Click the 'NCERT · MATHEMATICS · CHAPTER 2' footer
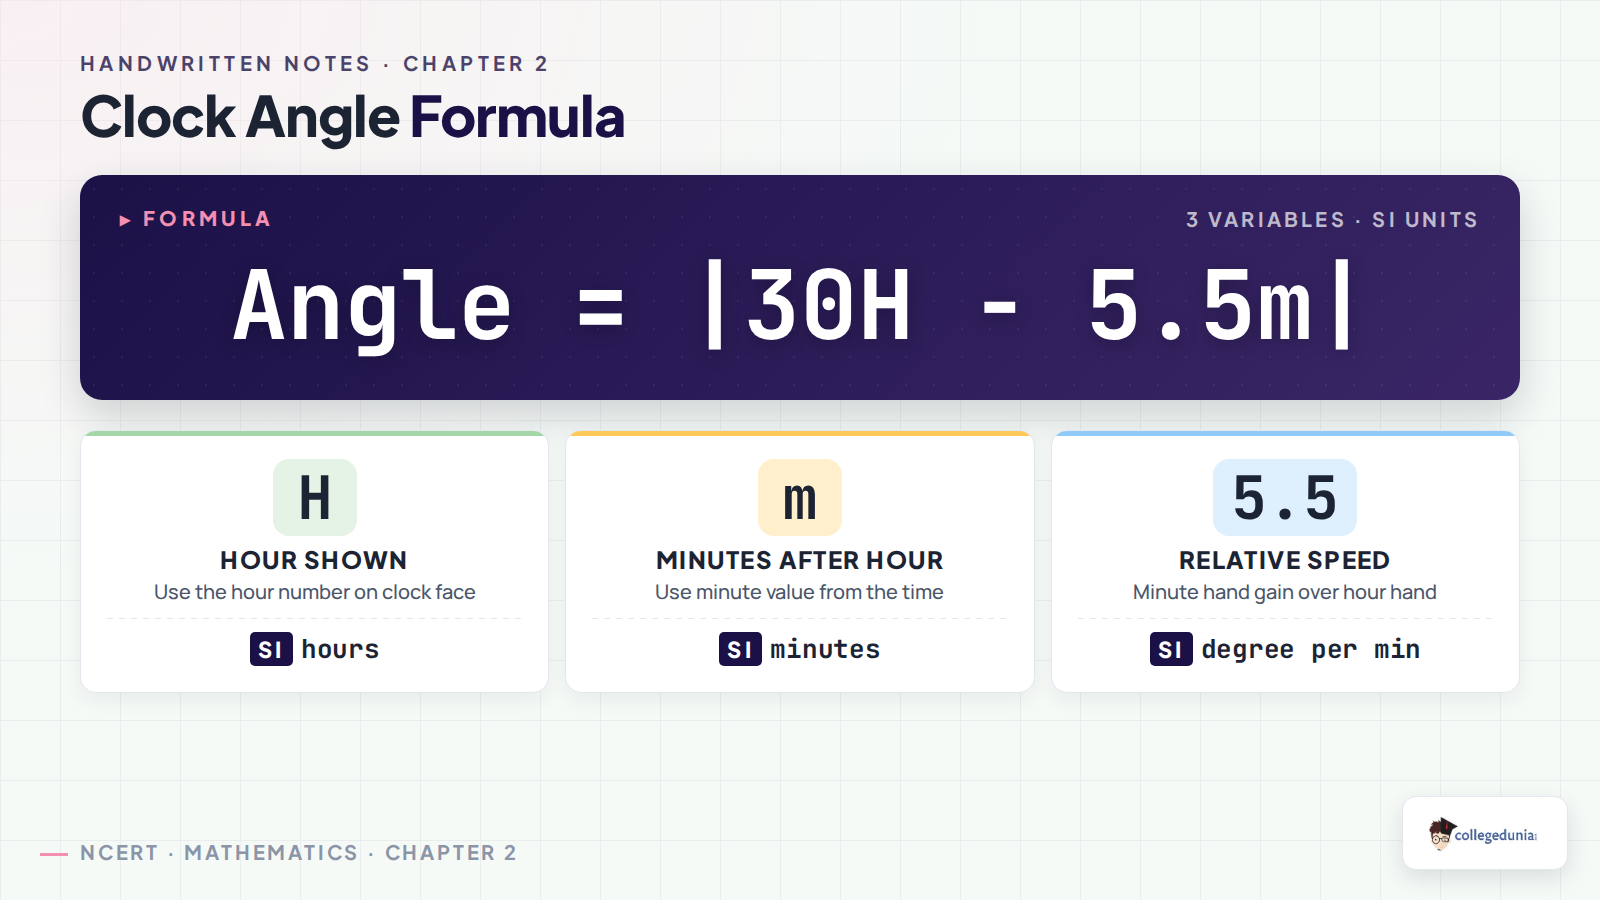1600x900 pixels. (299, 853)
